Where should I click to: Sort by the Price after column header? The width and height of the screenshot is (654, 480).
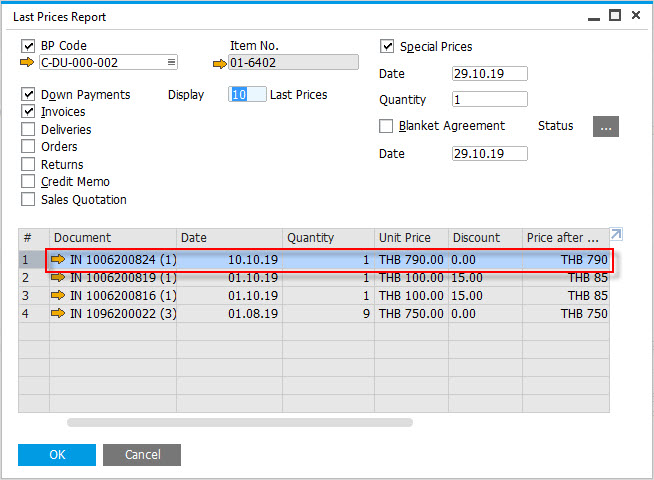566,238
